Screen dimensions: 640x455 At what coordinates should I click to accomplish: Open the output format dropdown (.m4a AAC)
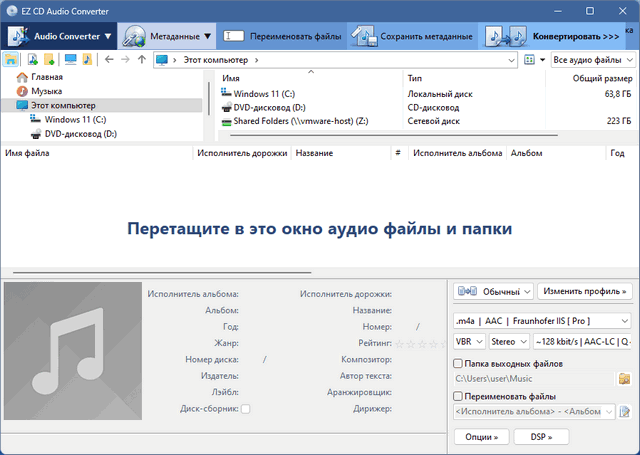tap(541, 321)
